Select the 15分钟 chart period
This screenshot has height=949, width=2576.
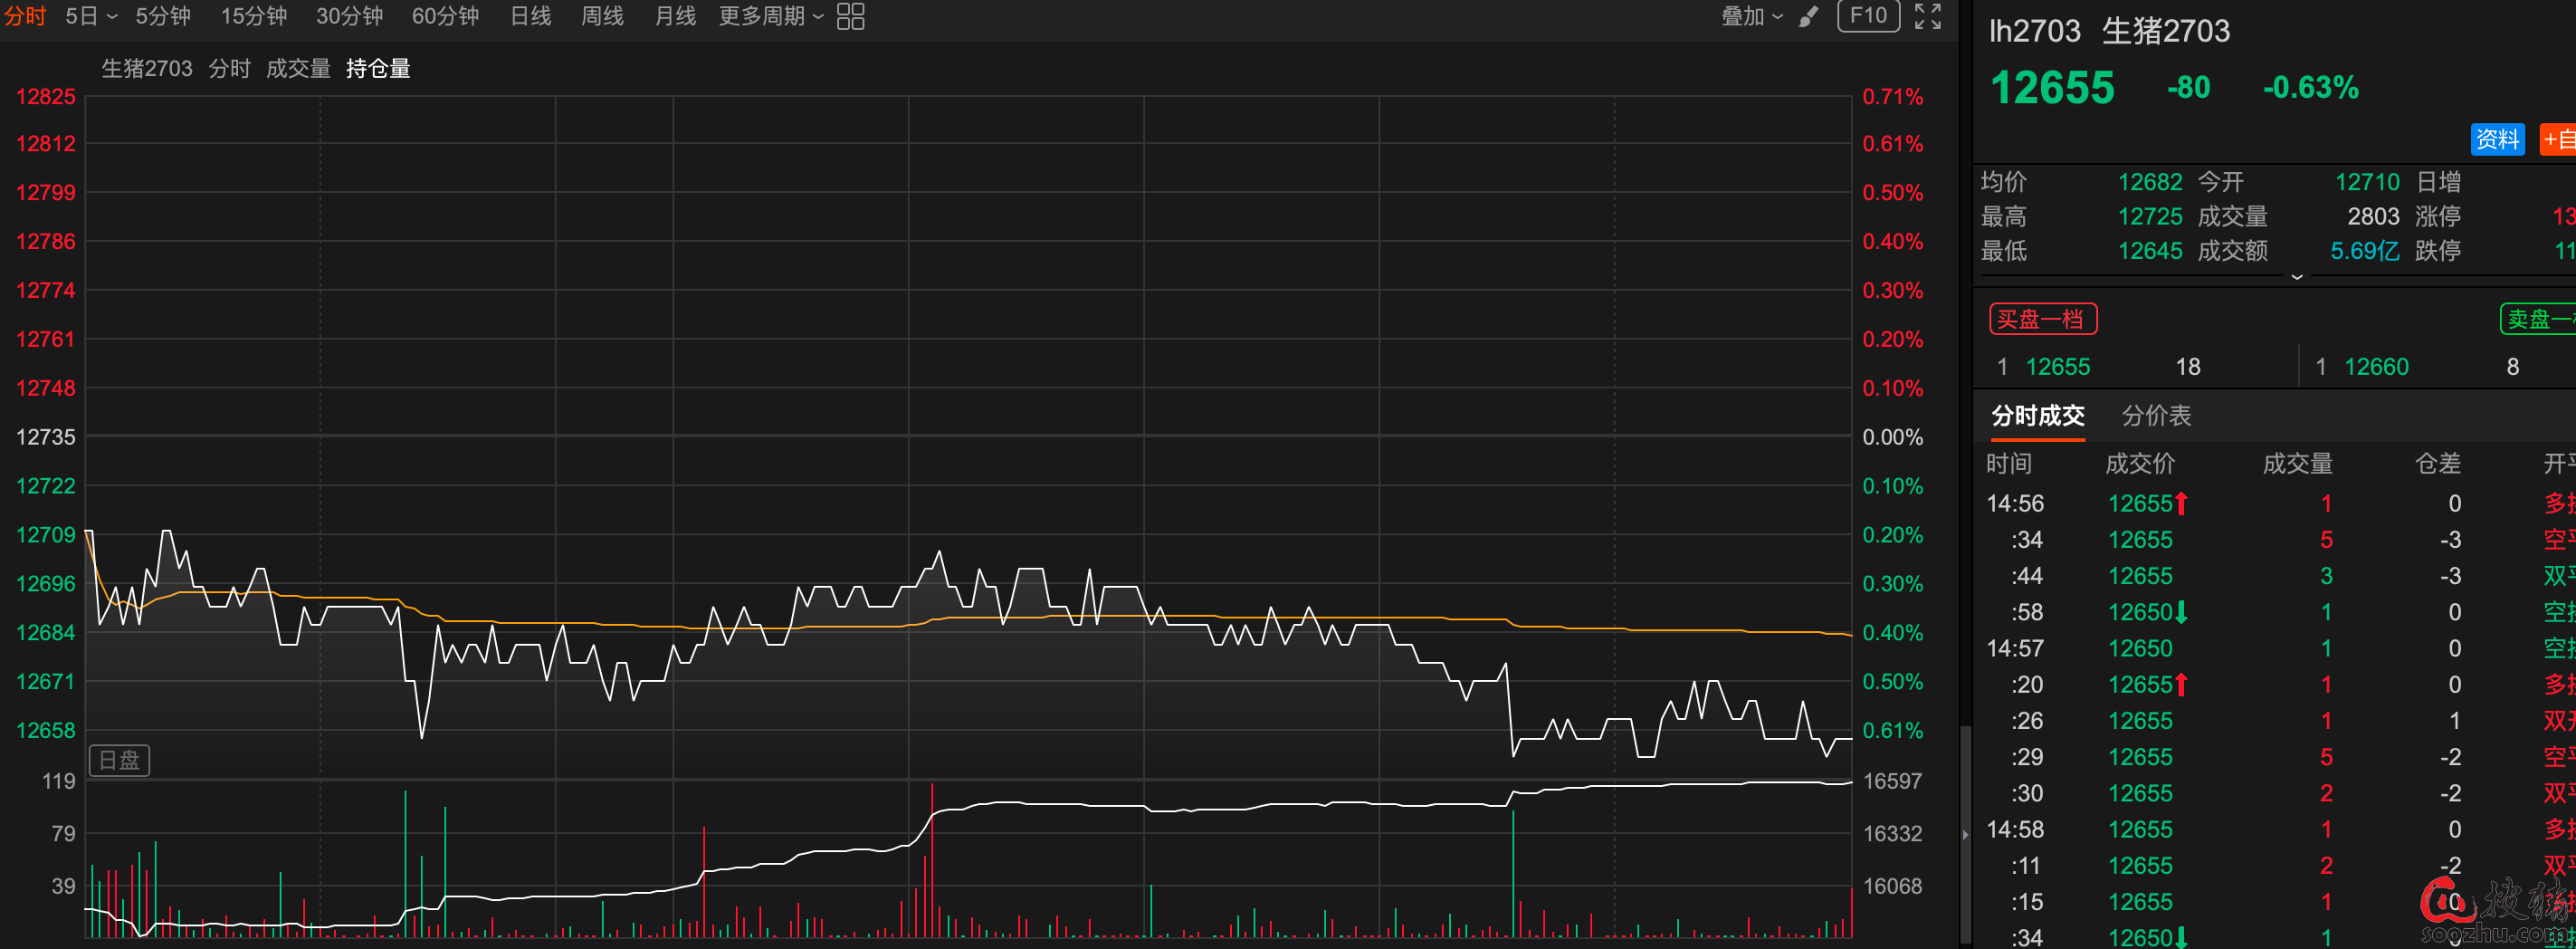pos(253,16)
